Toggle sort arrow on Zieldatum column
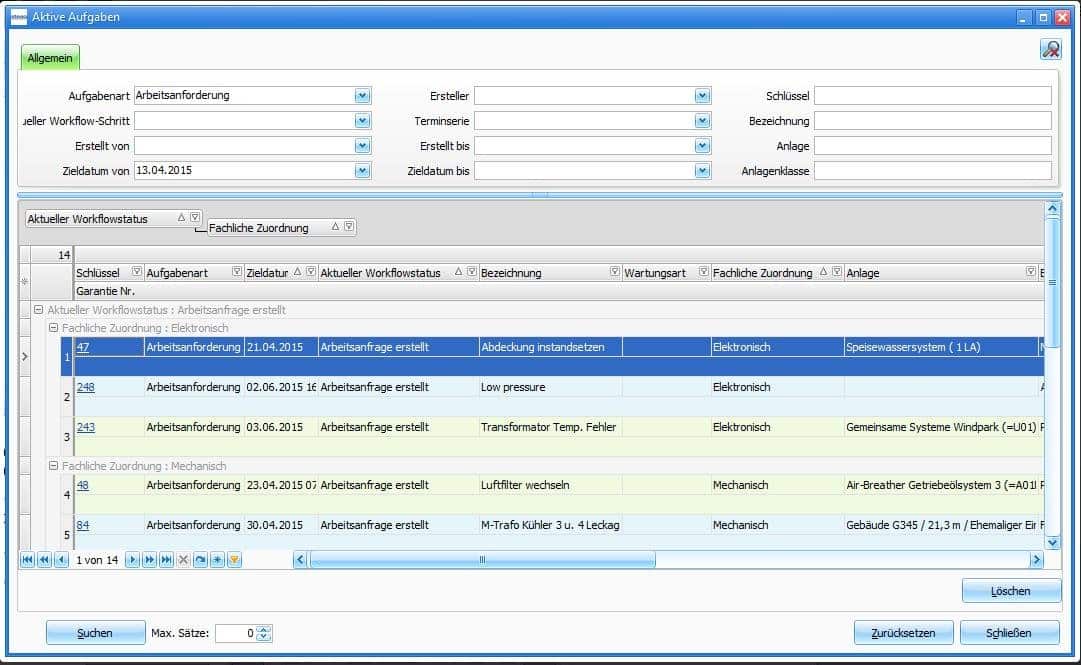The image size is (1081, 665). [297, 272]
